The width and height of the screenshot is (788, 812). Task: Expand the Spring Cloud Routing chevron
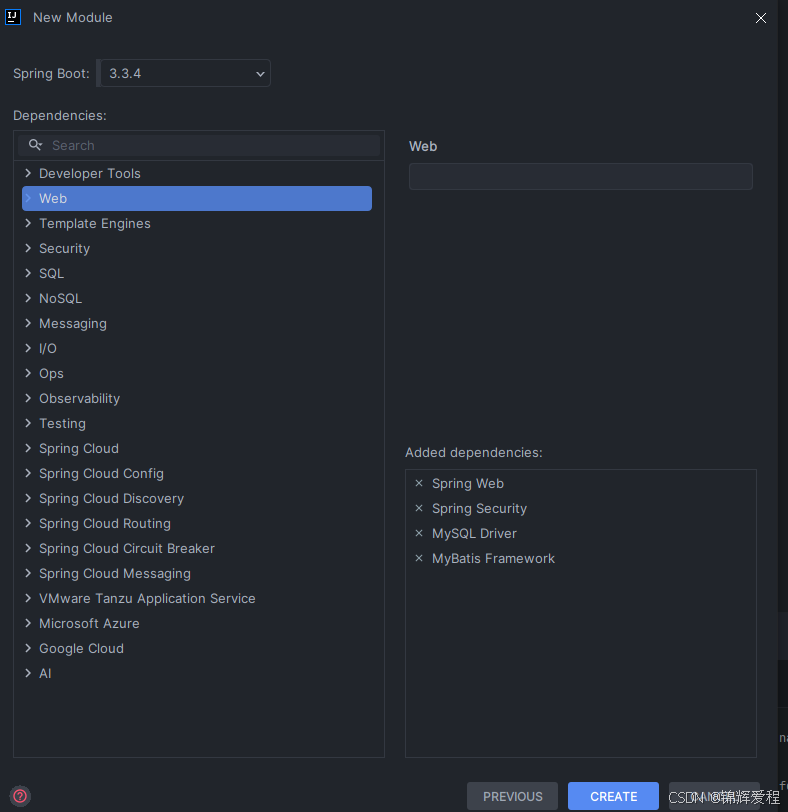click(28, 524)
